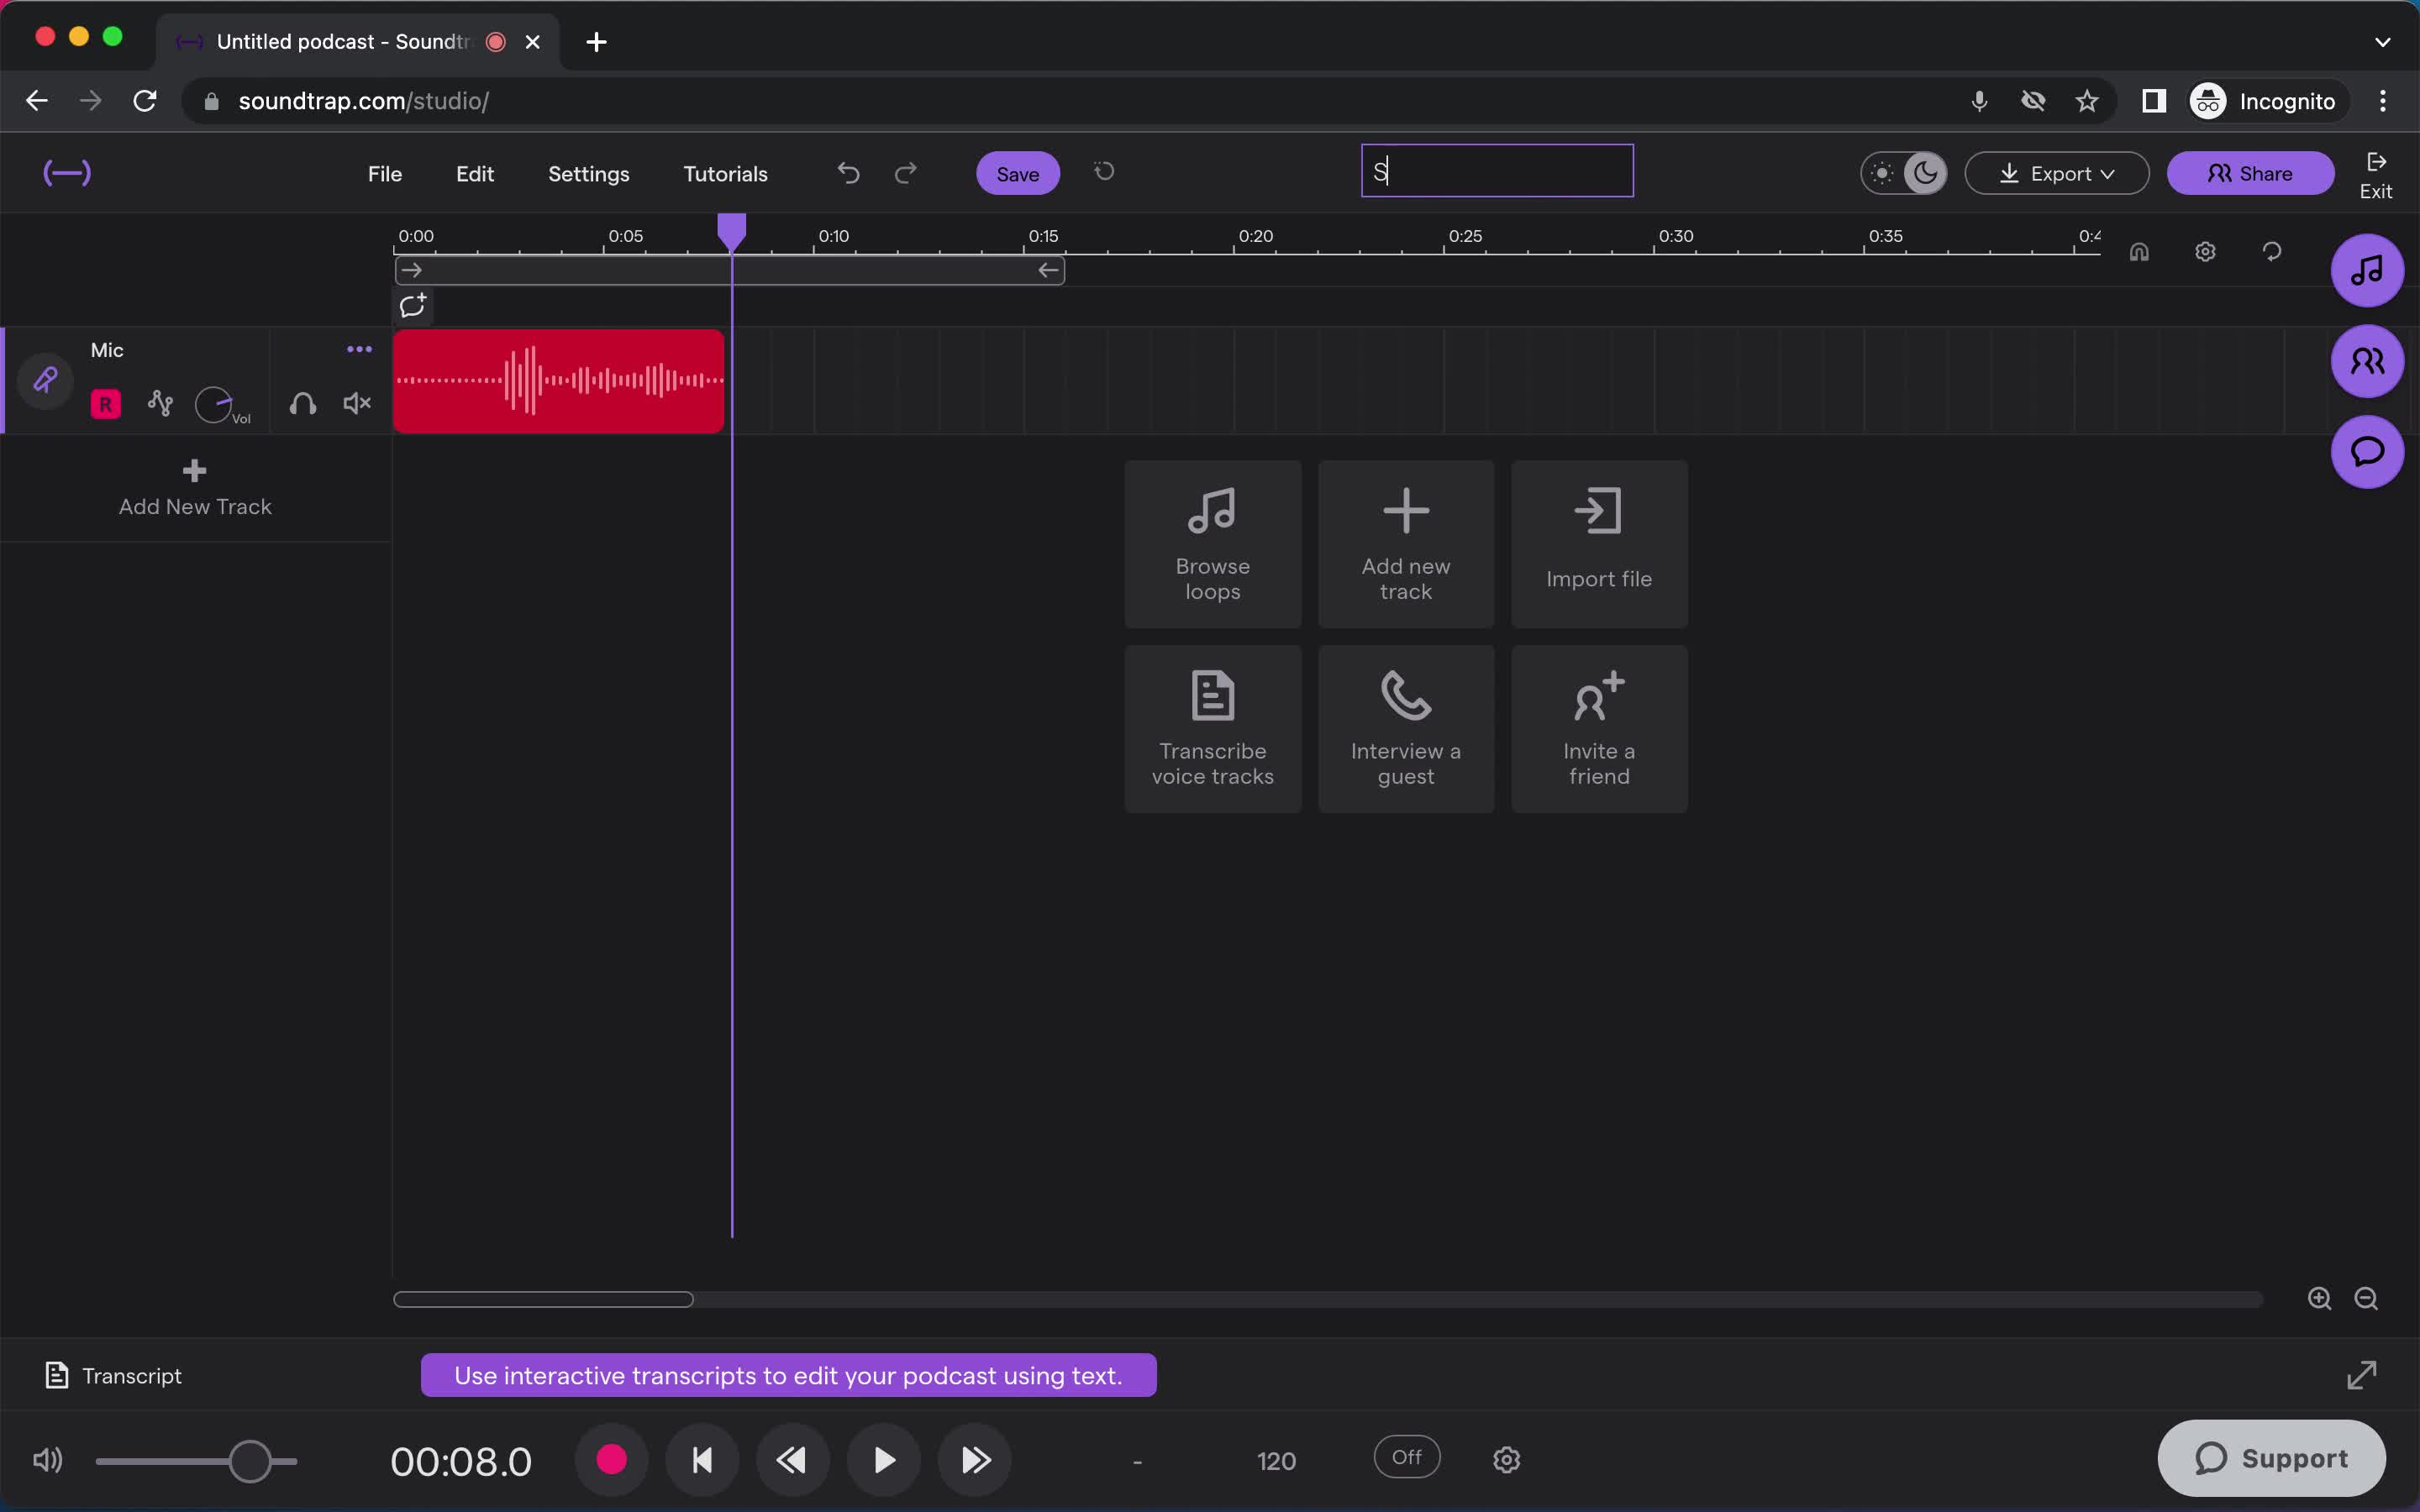Click the collaborator/friends panel icon
This screenshot has height=1512, width=2420.
[2366, 360]
